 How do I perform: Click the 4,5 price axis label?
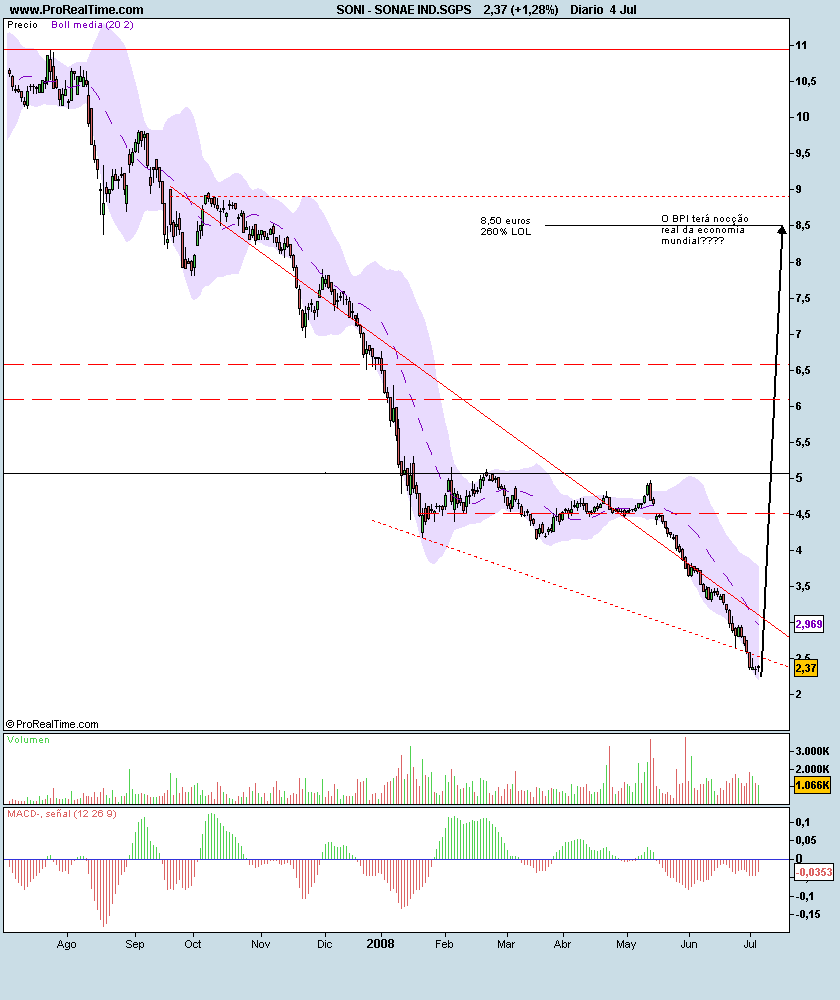[x=803, y=514]
